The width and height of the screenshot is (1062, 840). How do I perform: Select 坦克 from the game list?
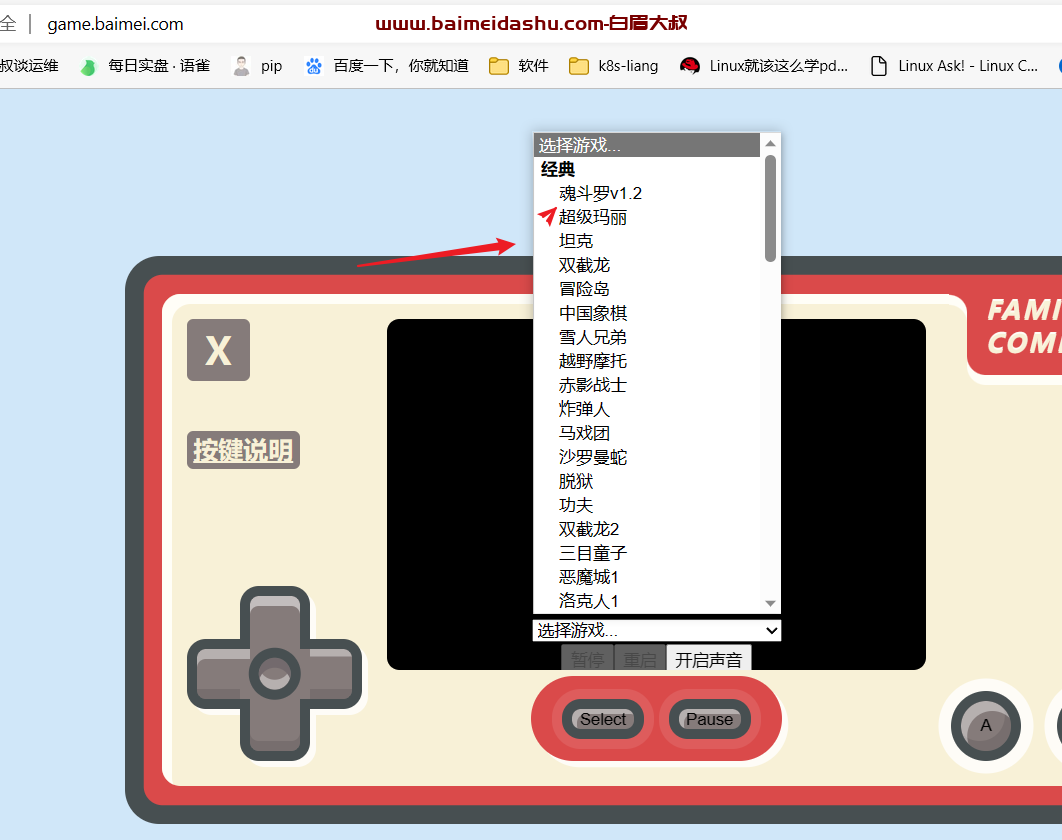pos(647,241)
